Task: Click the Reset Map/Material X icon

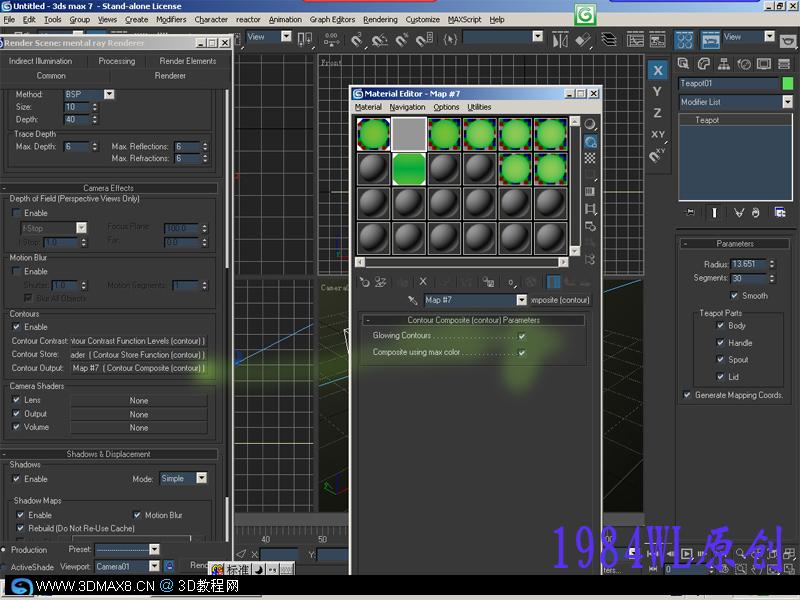Action: point(423,282)
